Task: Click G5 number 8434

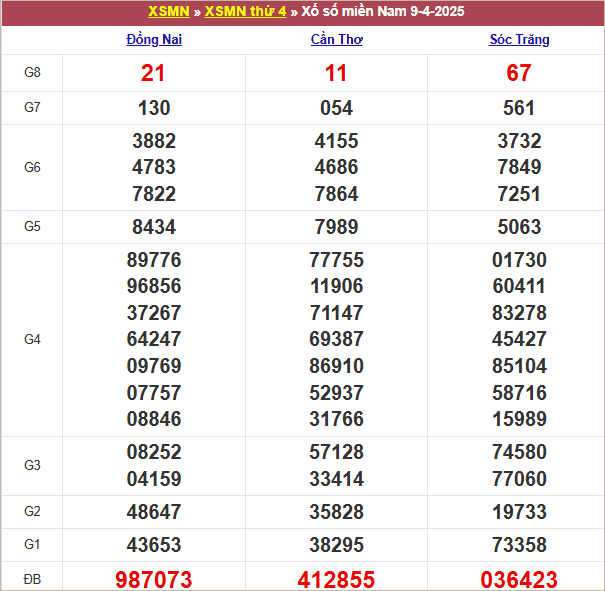Action: pyautogui.click(x=154, y=226)
